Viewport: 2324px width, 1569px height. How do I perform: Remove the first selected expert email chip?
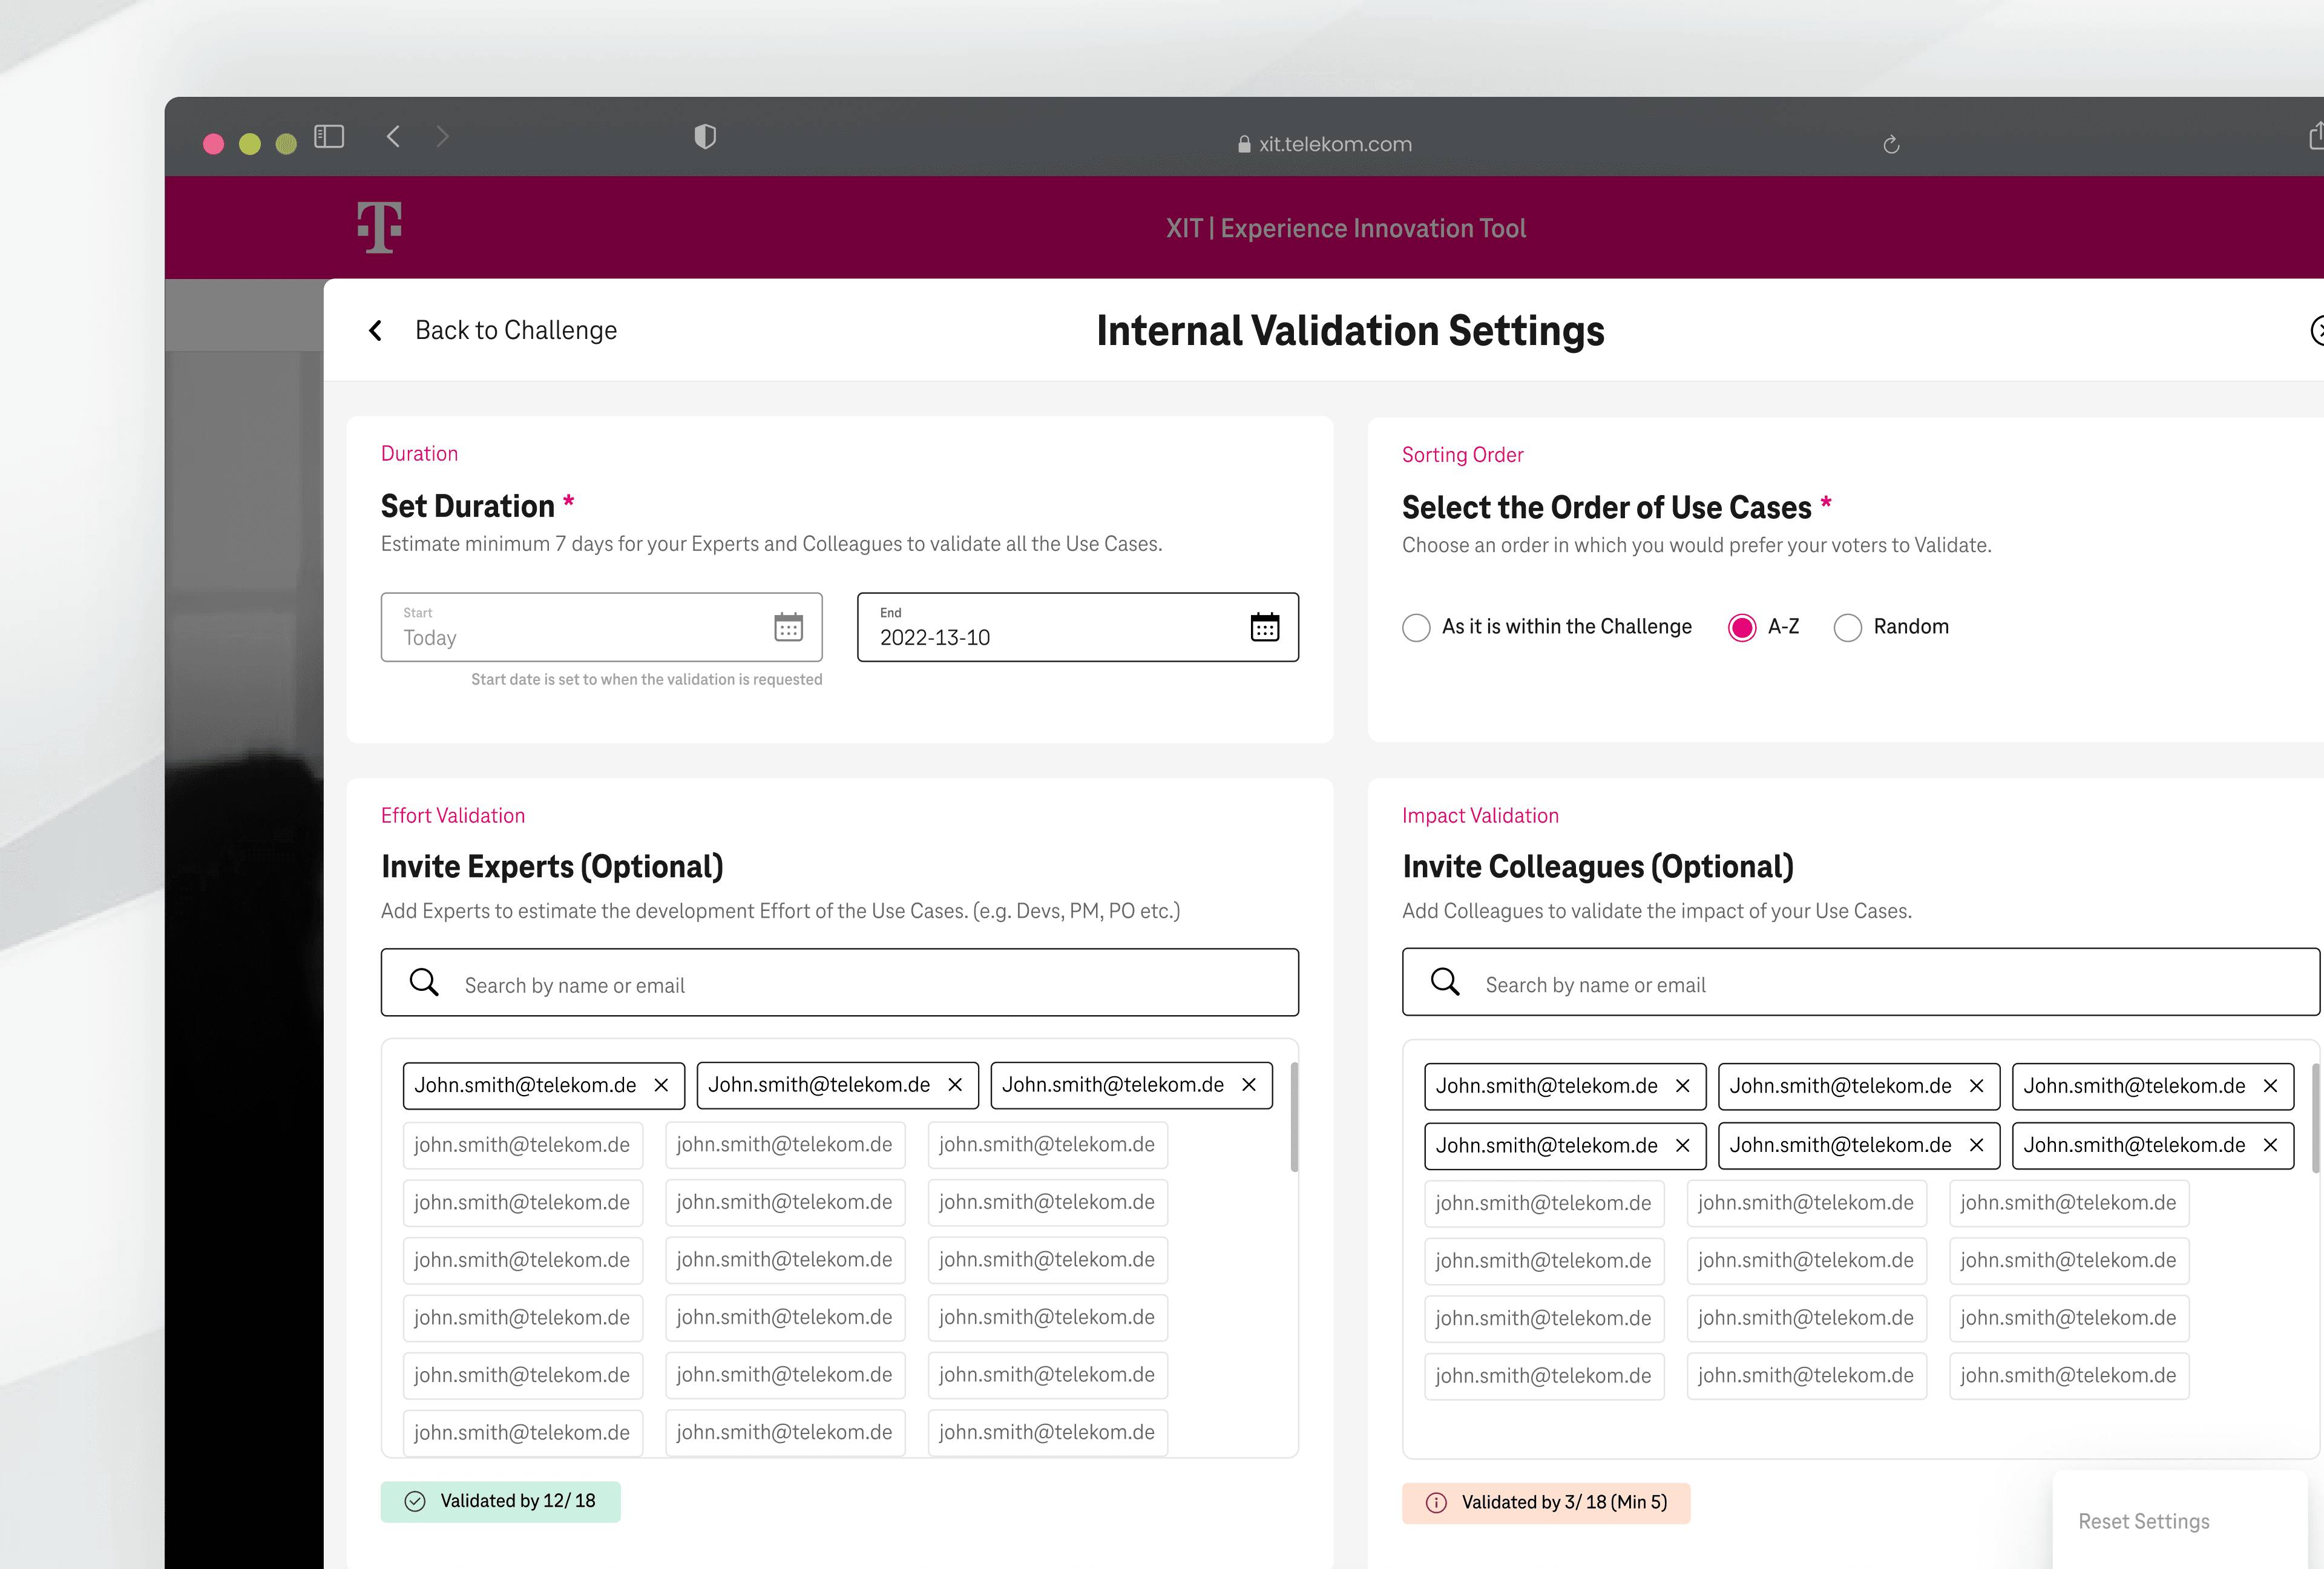[661, 1085]
